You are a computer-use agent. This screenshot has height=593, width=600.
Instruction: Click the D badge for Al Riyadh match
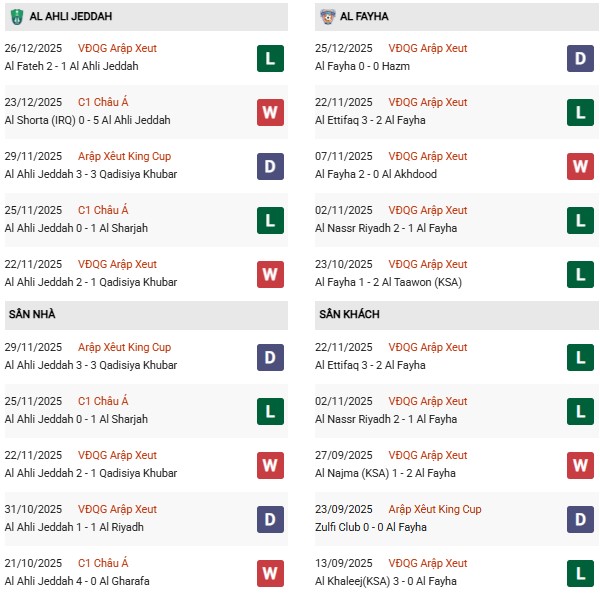(270, 519)
